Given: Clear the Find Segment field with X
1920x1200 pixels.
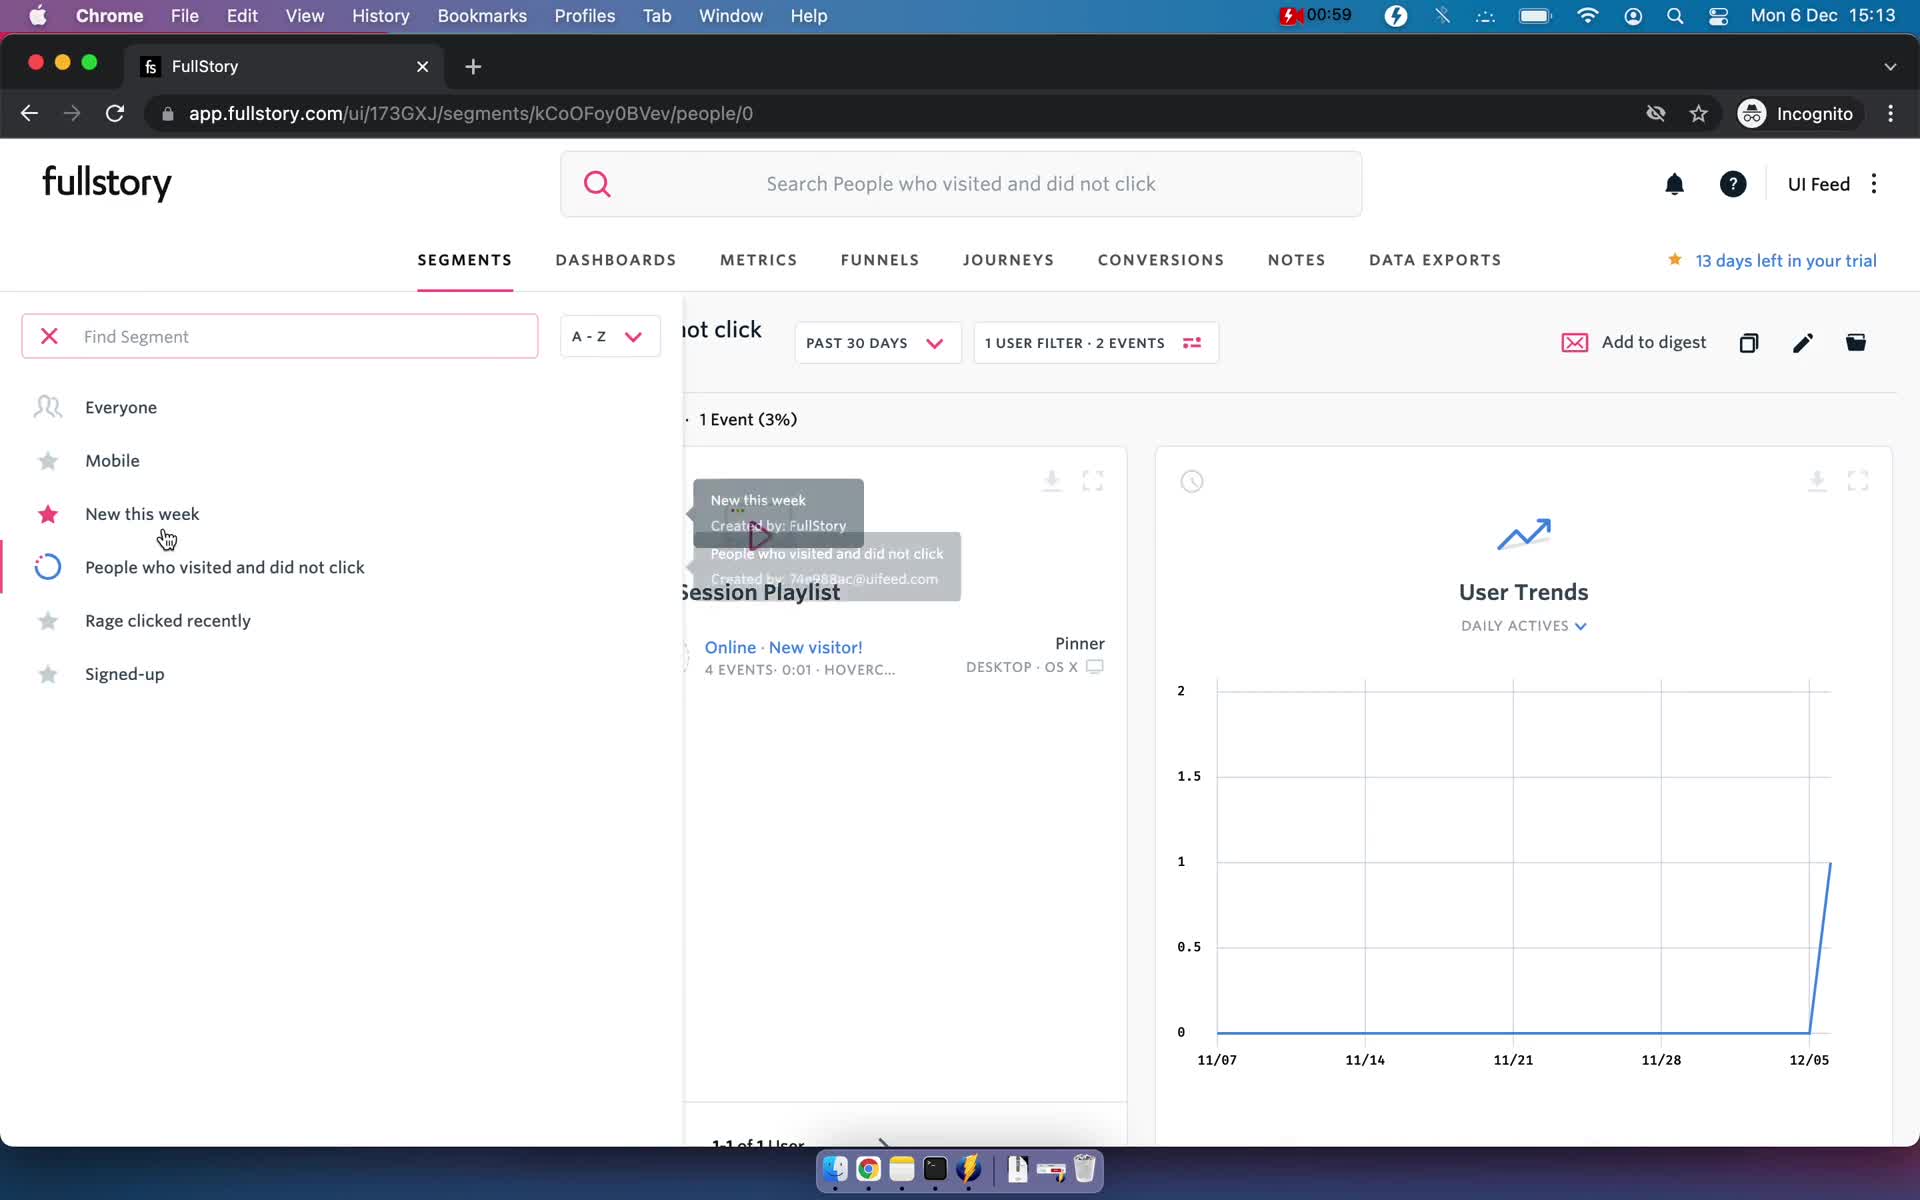Looking at the screenshot, I should coord(49,336).
